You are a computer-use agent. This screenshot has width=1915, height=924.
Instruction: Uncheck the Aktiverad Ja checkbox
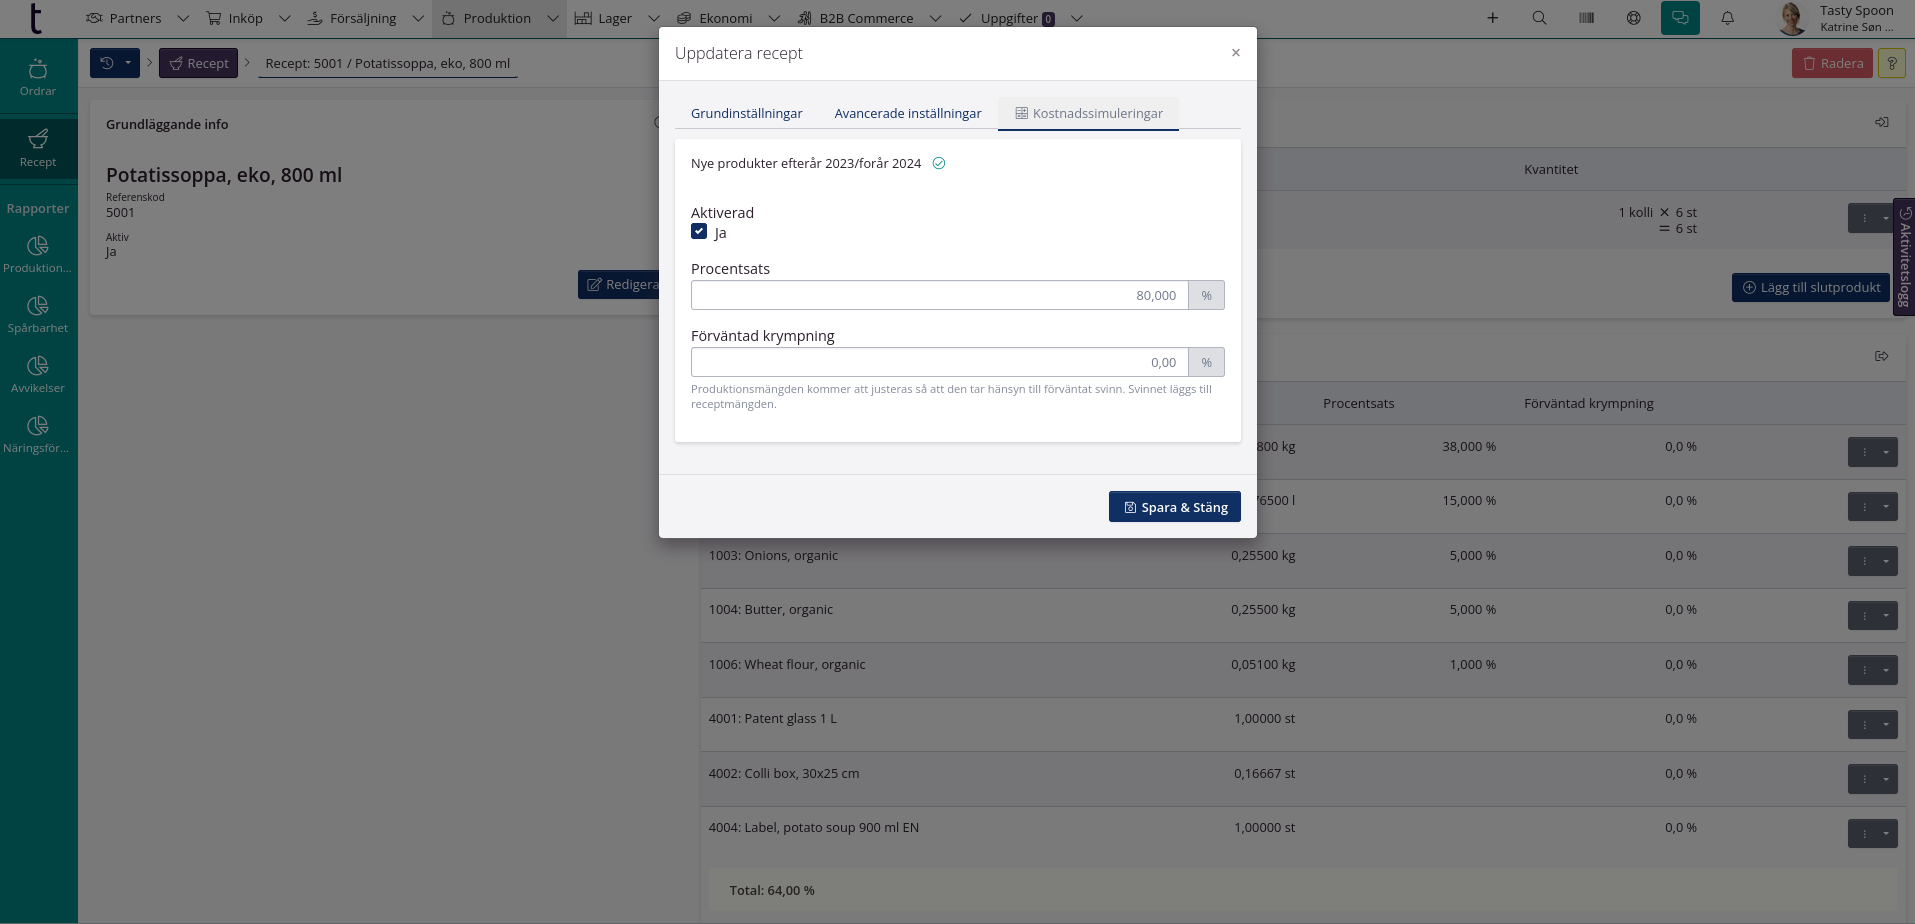(699, 232)
